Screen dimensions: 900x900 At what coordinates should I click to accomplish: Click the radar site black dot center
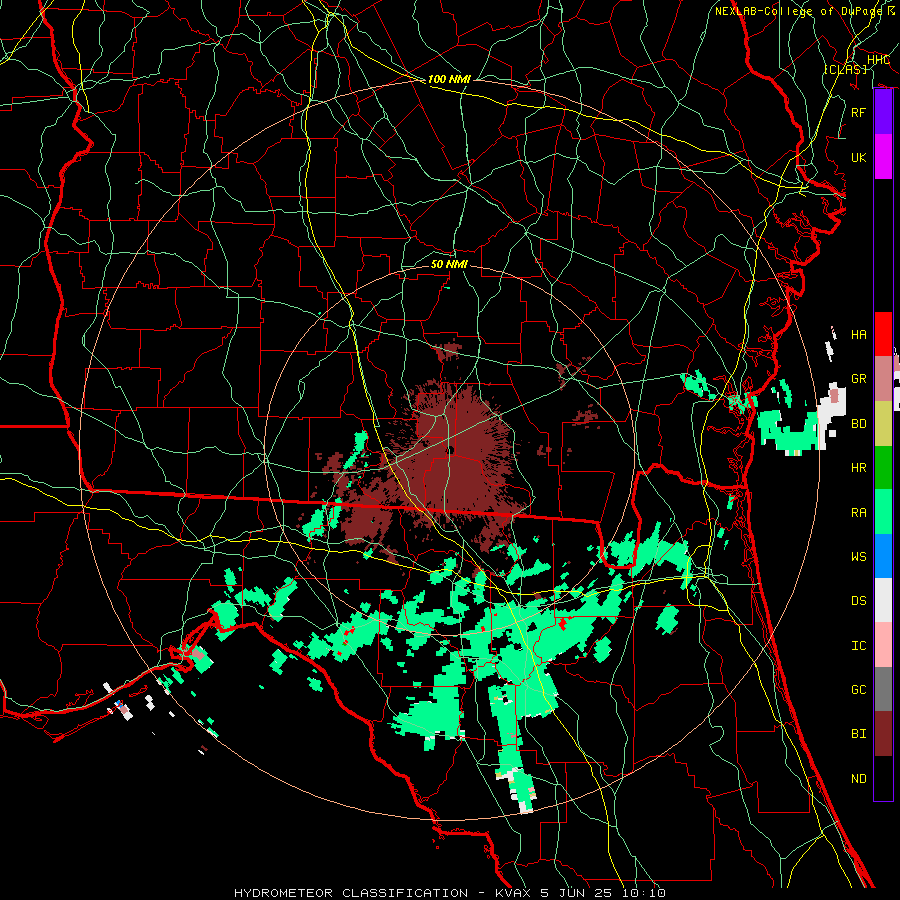[x=451, y=450]
